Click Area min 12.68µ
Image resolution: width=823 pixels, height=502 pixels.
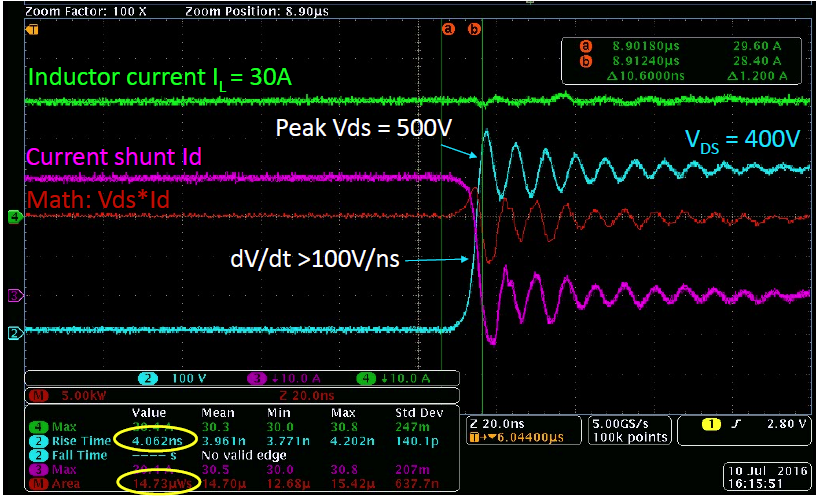tap(288, 484)
